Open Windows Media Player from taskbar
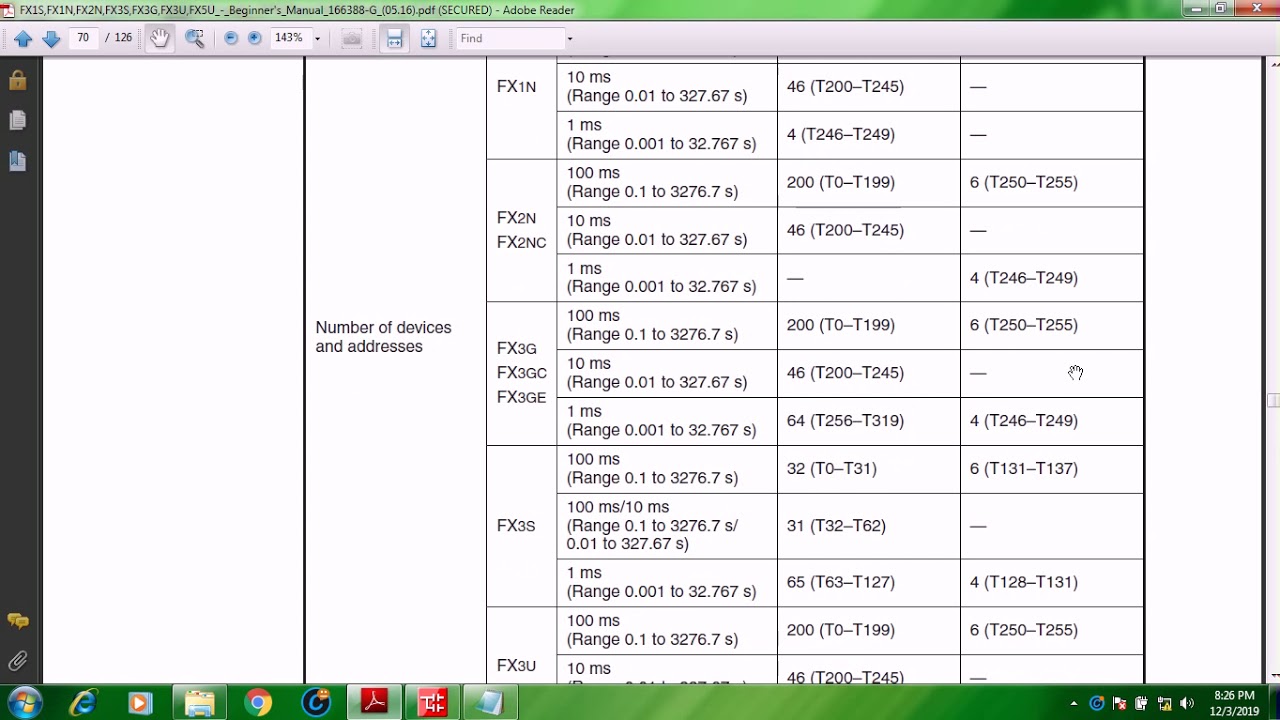Viewport: 1280px width, 720px height. (x=139, y=703)
